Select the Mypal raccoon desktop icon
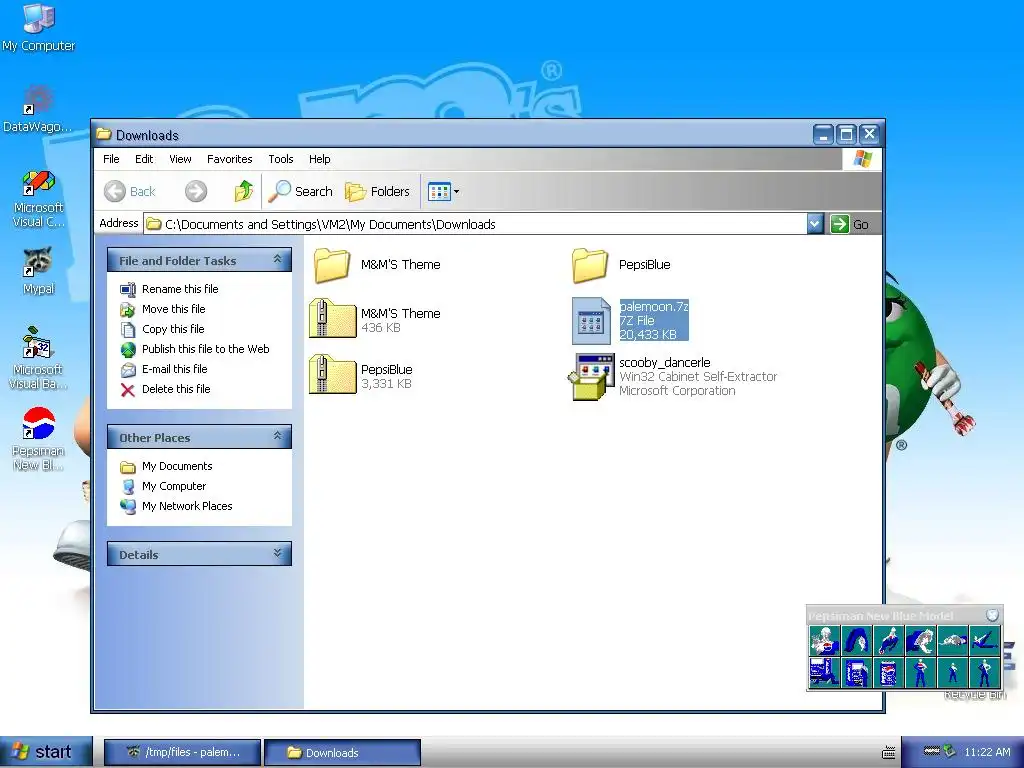Viewport: 1024px width, 768px height. click(x=38, y=272)
